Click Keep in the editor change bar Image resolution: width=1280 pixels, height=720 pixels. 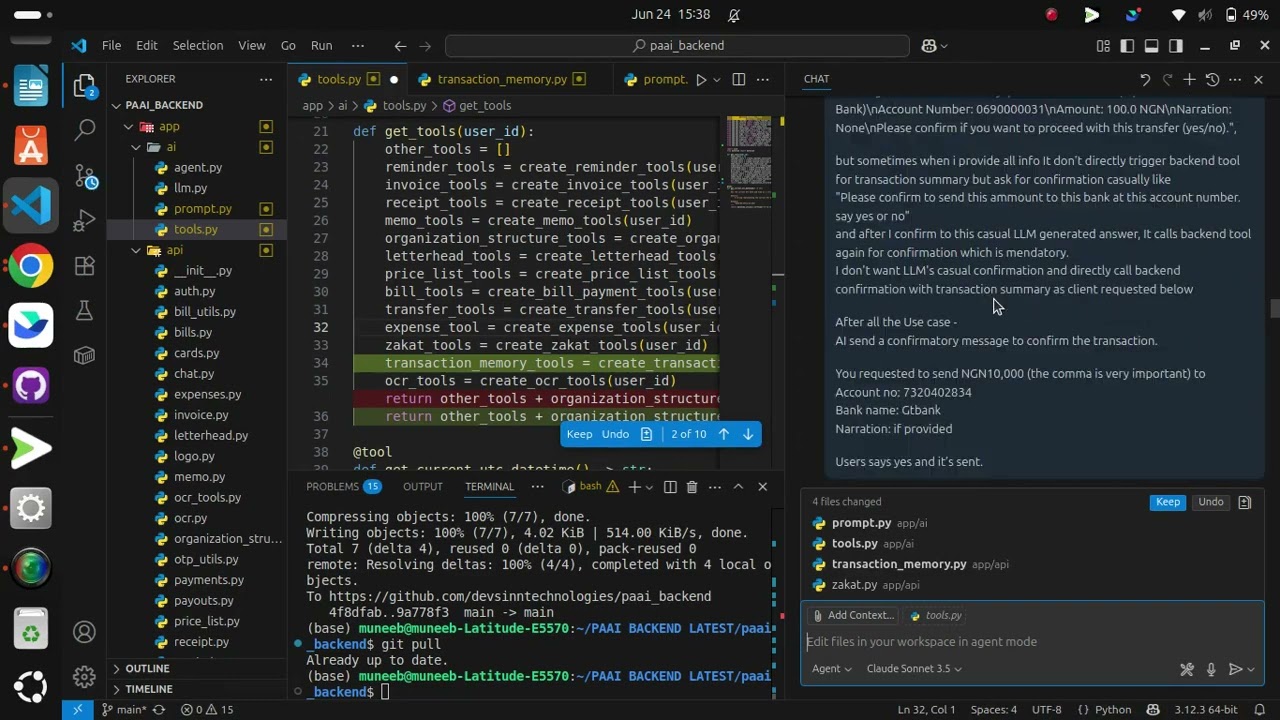579,434
